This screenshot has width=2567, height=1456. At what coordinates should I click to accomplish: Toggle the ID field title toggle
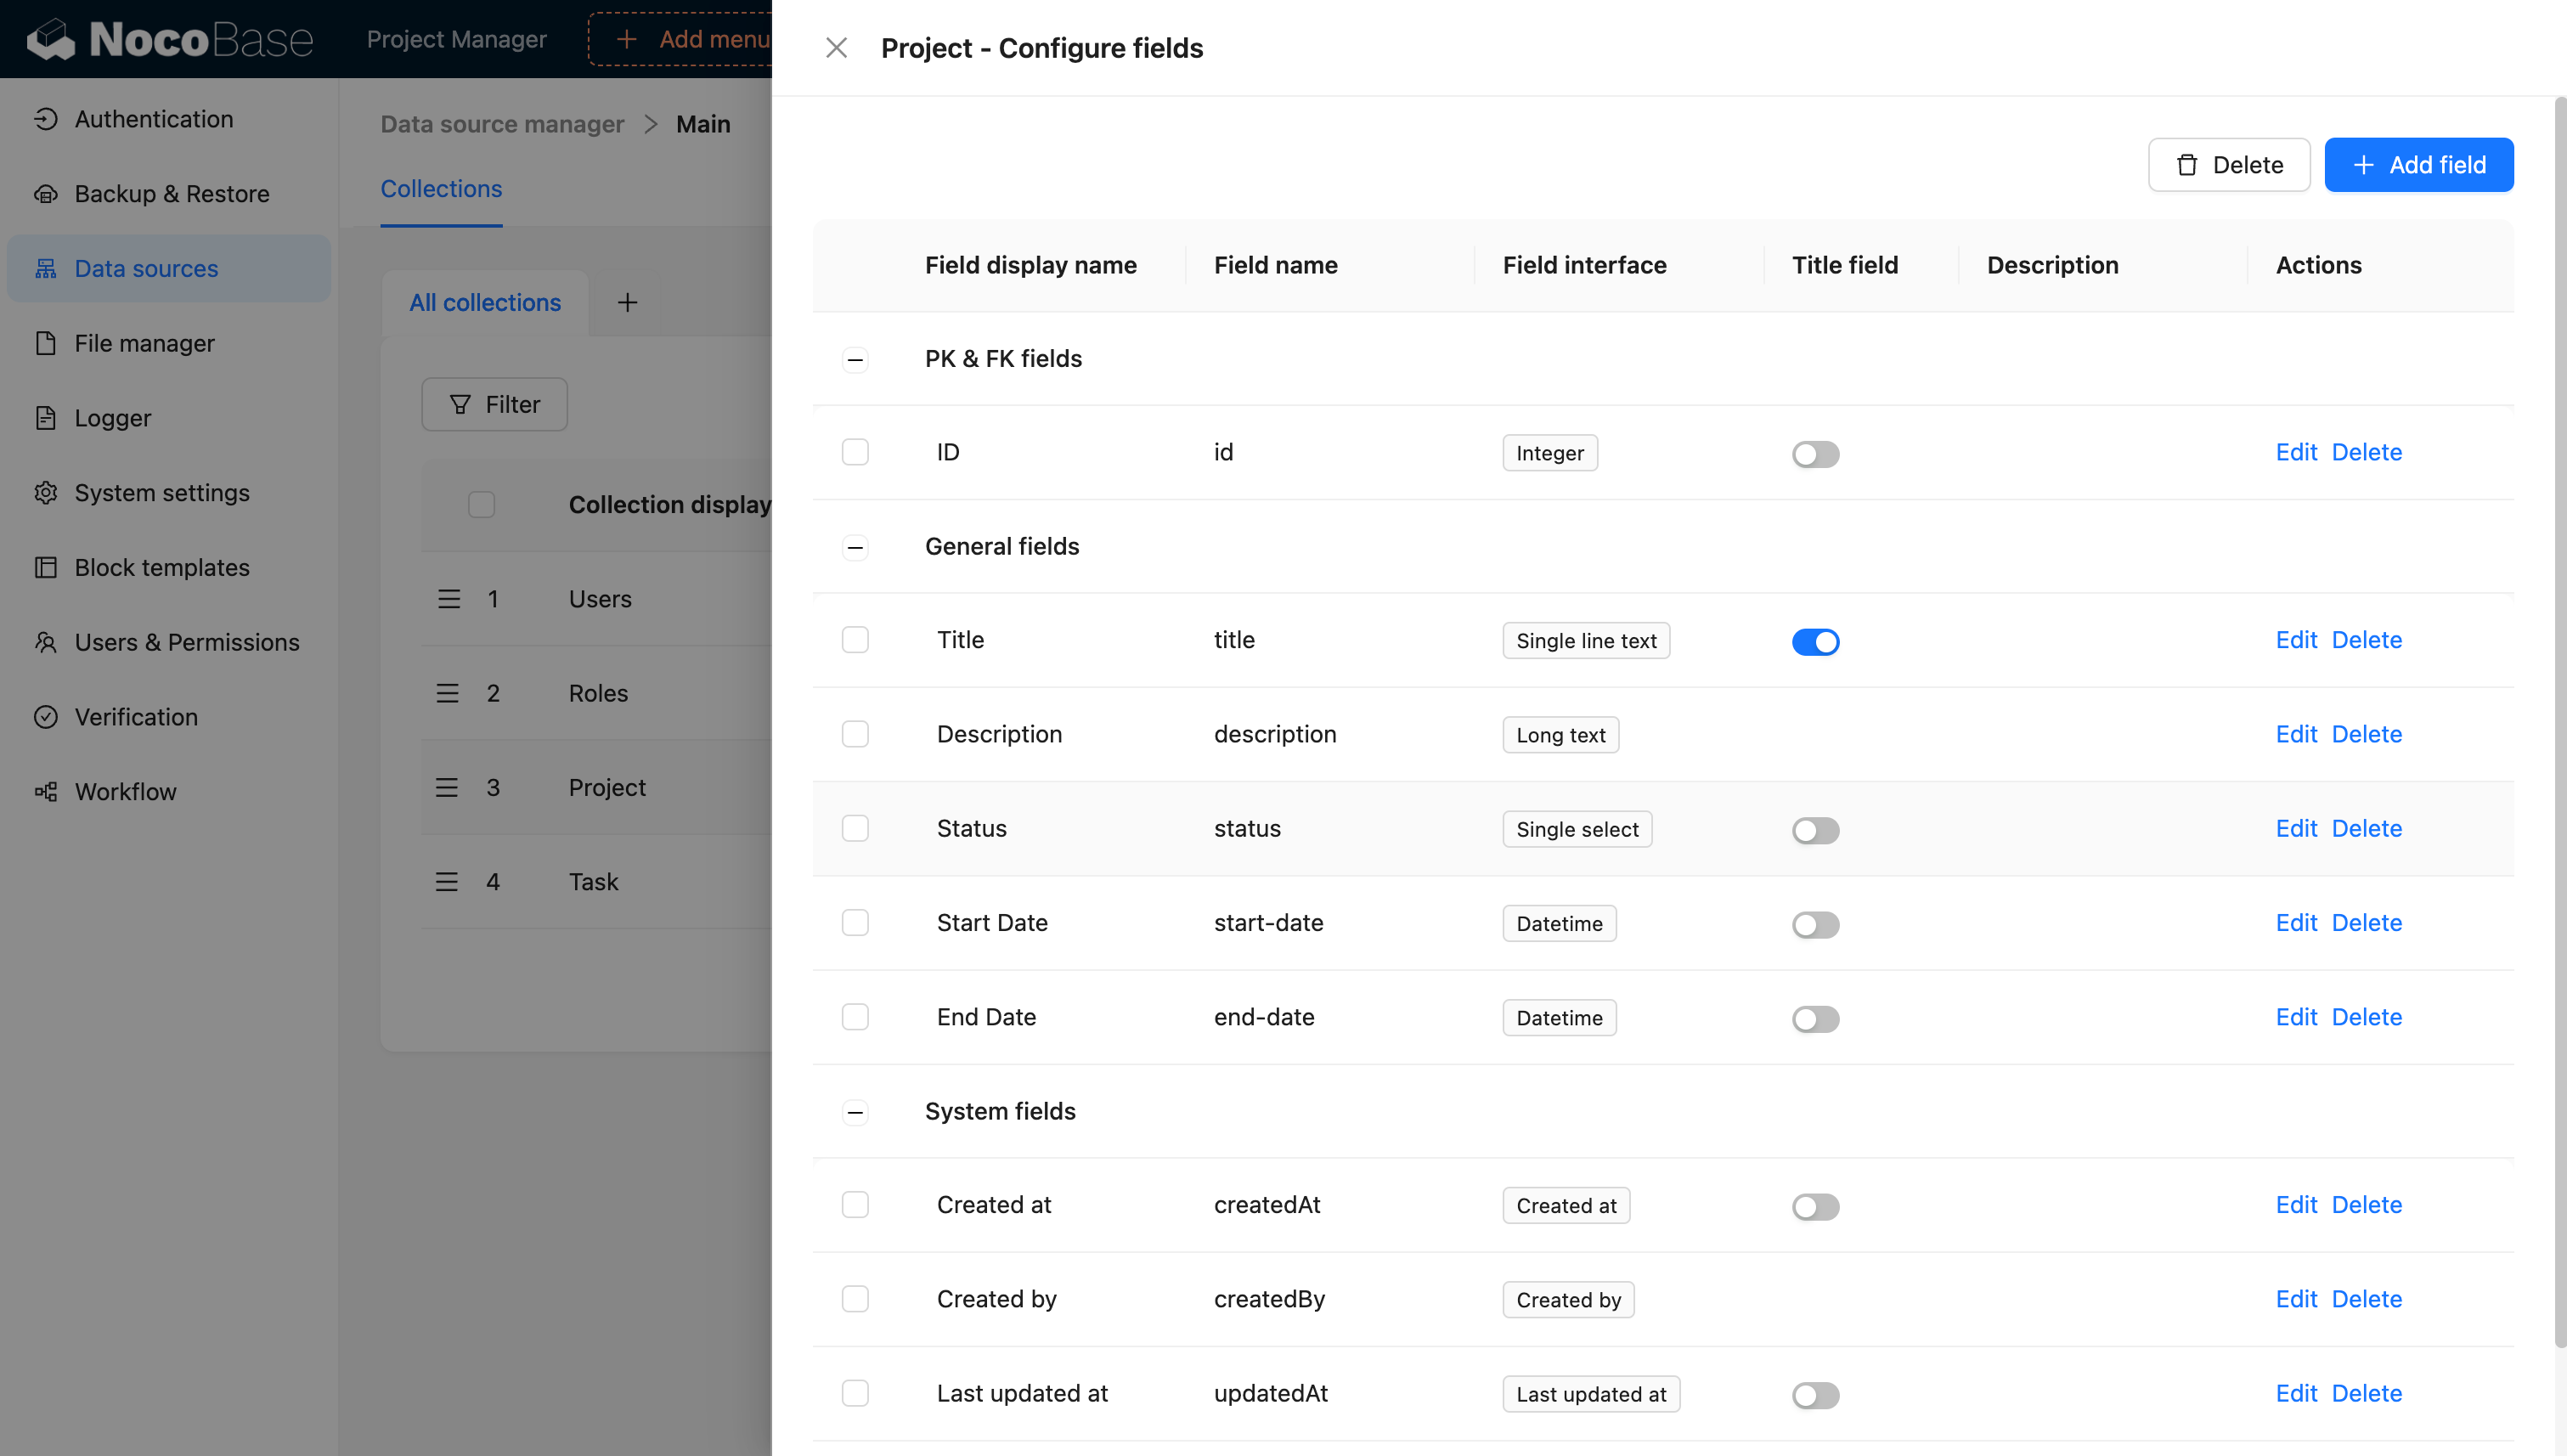point(1816,453)
